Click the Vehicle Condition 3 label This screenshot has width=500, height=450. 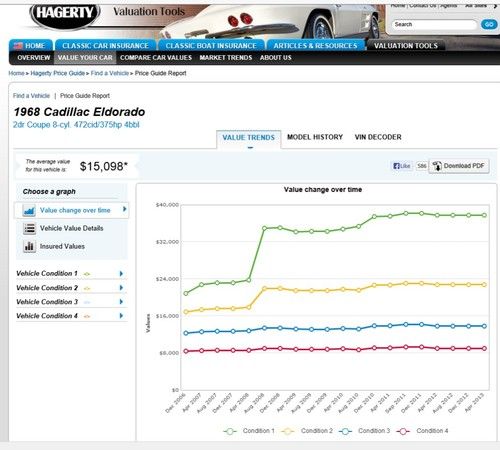pos(47,302)
